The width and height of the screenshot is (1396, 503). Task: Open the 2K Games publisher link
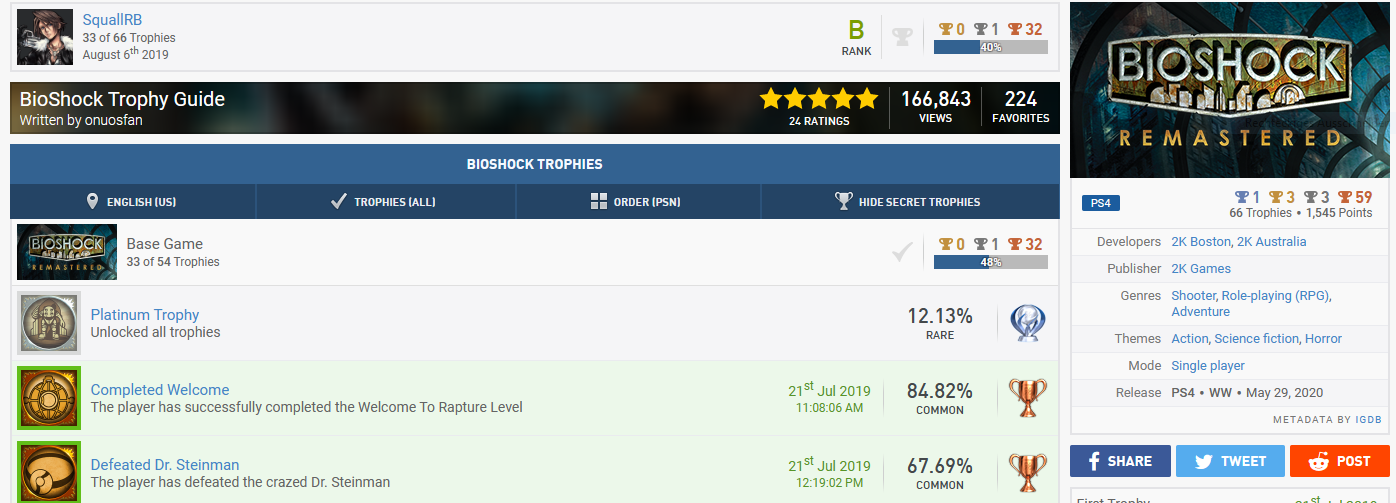1201,269
